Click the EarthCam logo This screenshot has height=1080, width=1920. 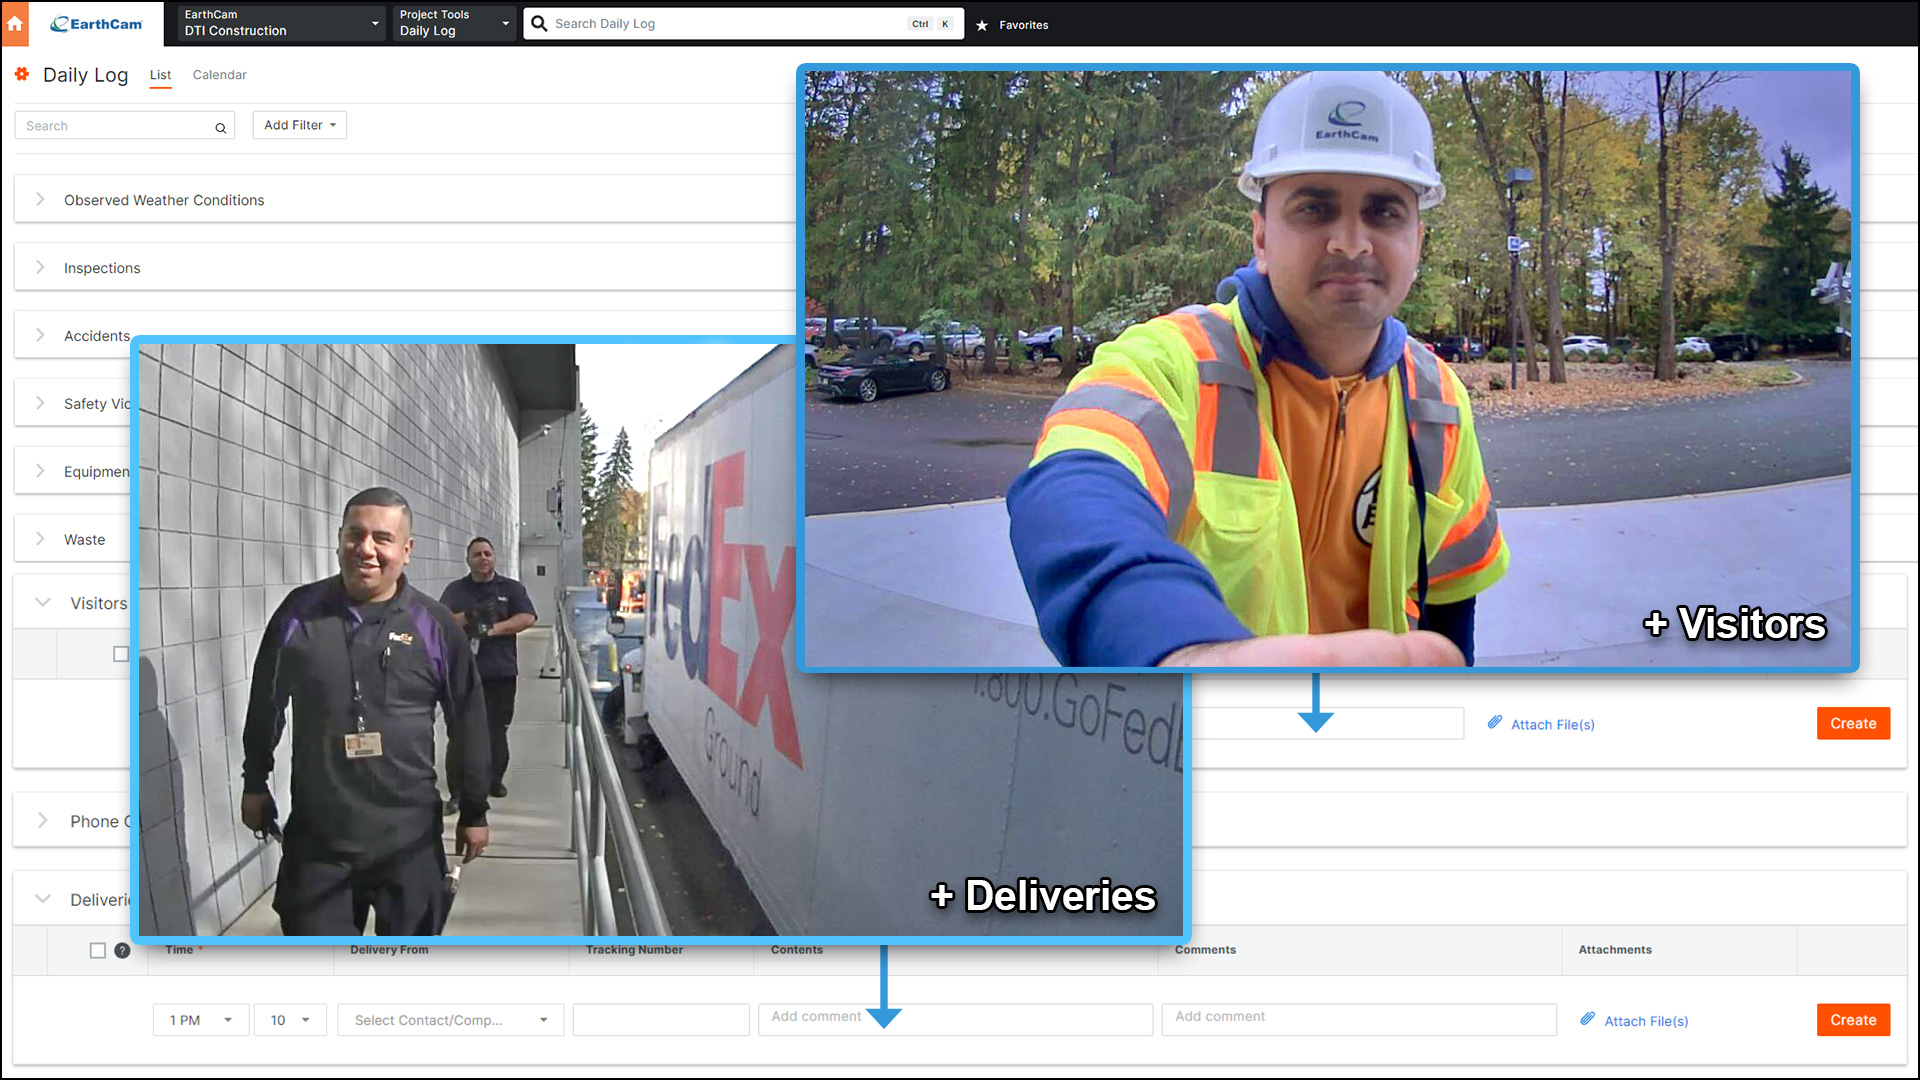click(96, 23)
